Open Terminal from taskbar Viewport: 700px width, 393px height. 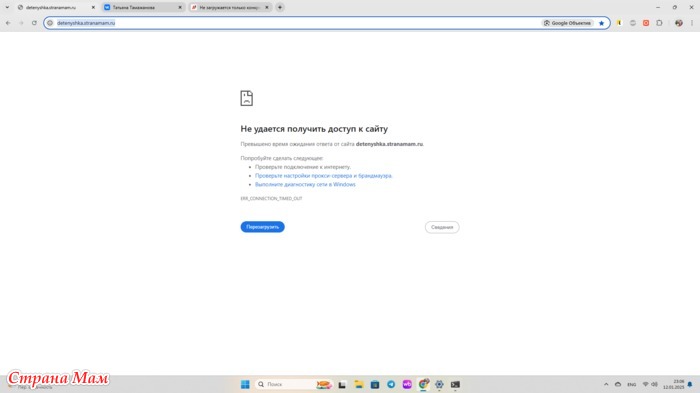(455, 385)
